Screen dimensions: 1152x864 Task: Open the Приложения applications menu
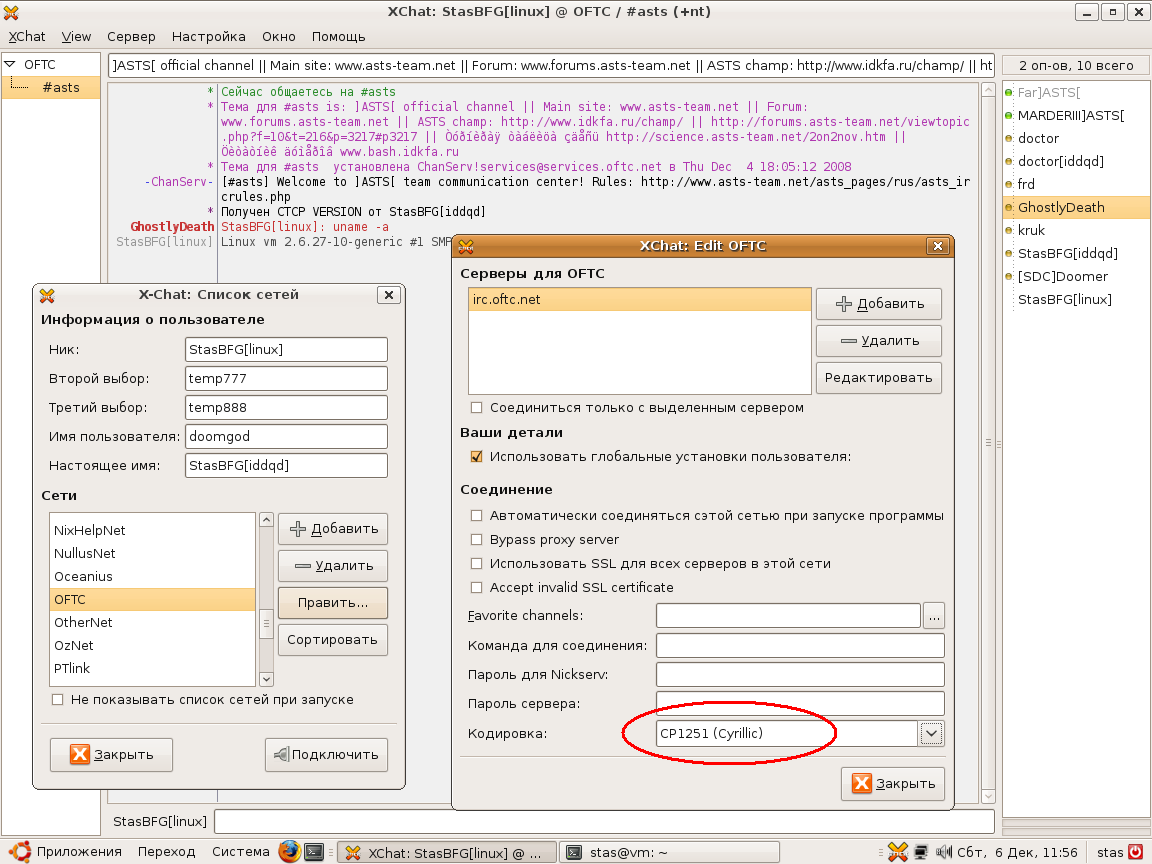coord(66,852)
